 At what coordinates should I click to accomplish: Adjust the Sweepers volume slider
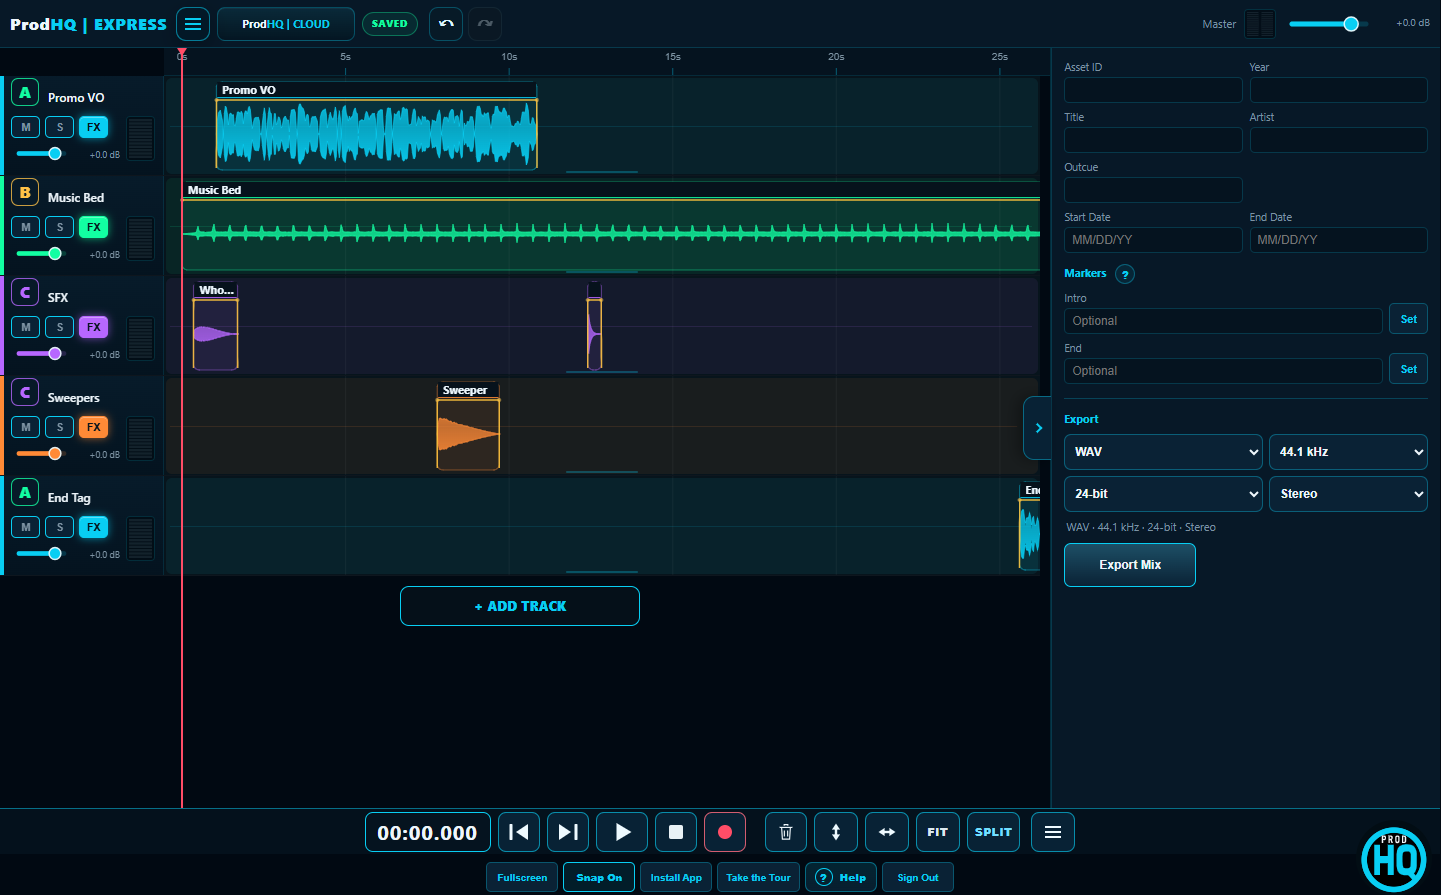(40, 453)
